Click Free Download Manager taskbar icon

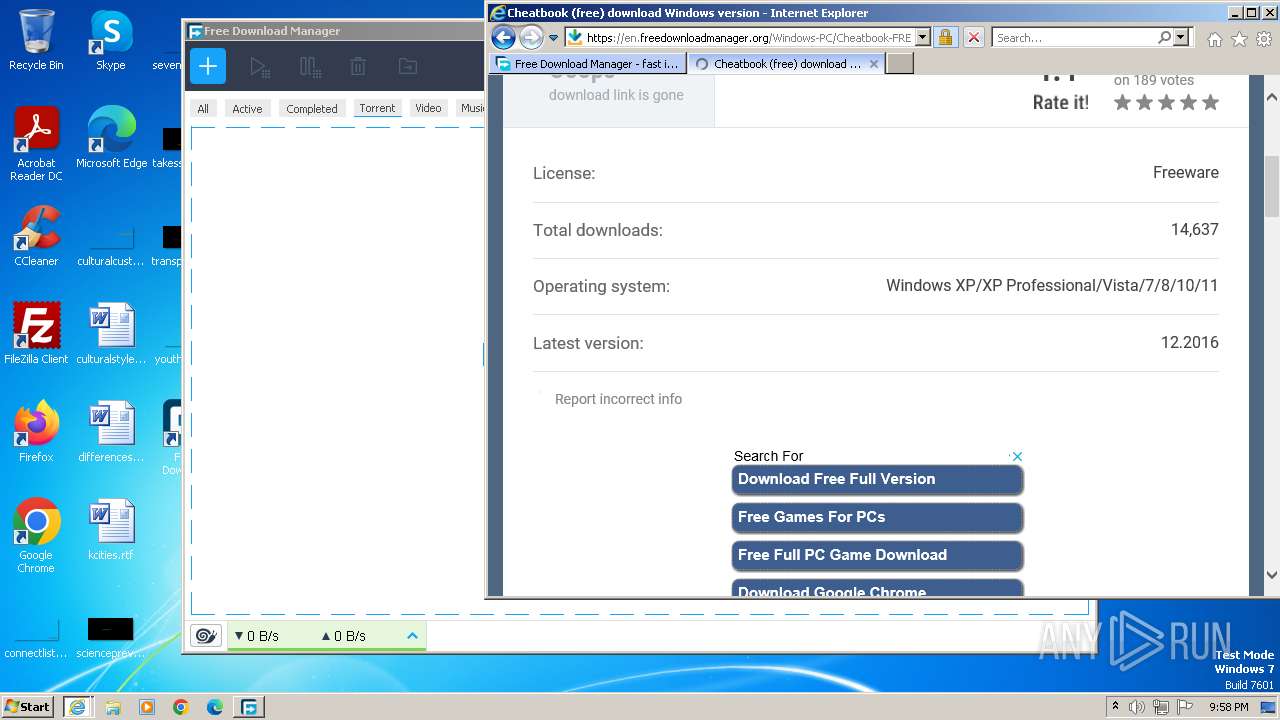pyautogui.click(x=249, y=707)
